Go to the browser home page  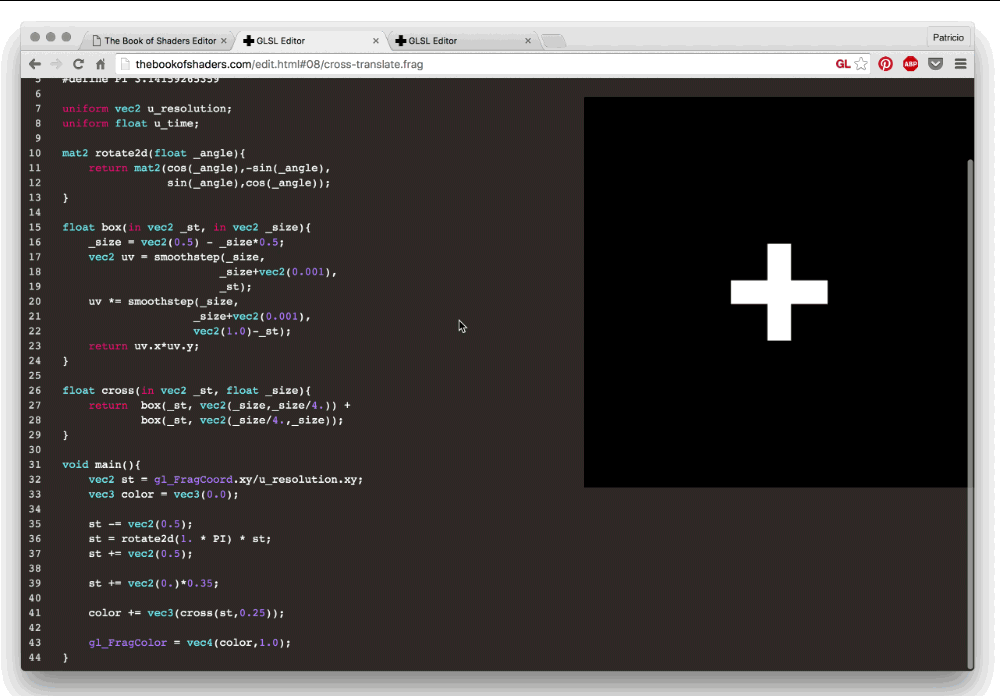101,64
